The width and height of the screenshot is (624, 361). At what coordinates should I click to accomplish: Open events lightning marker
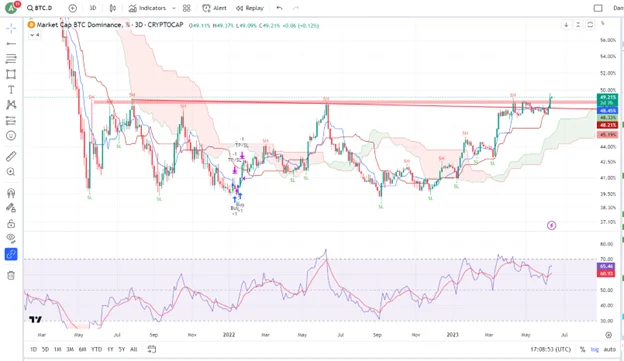[552, 226]
